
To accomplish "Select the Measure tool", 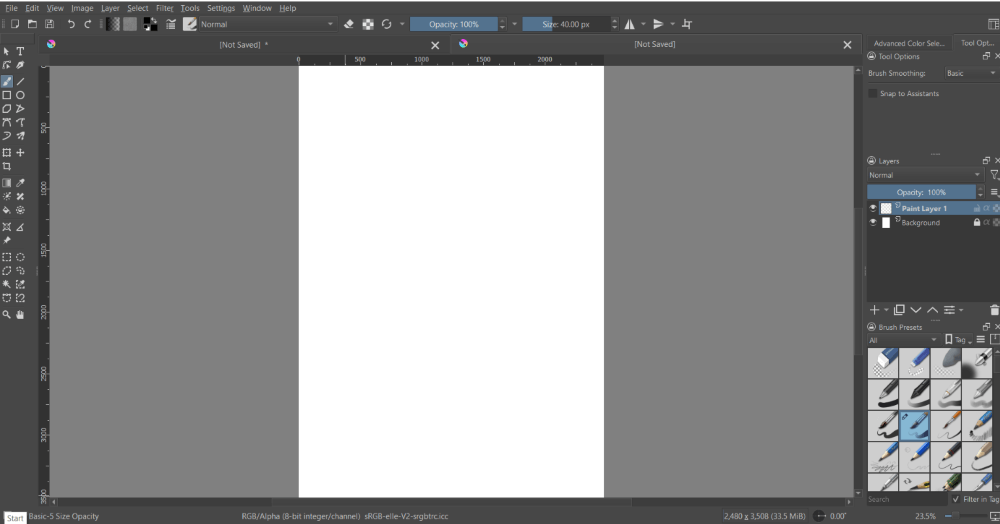I will 20,227.
